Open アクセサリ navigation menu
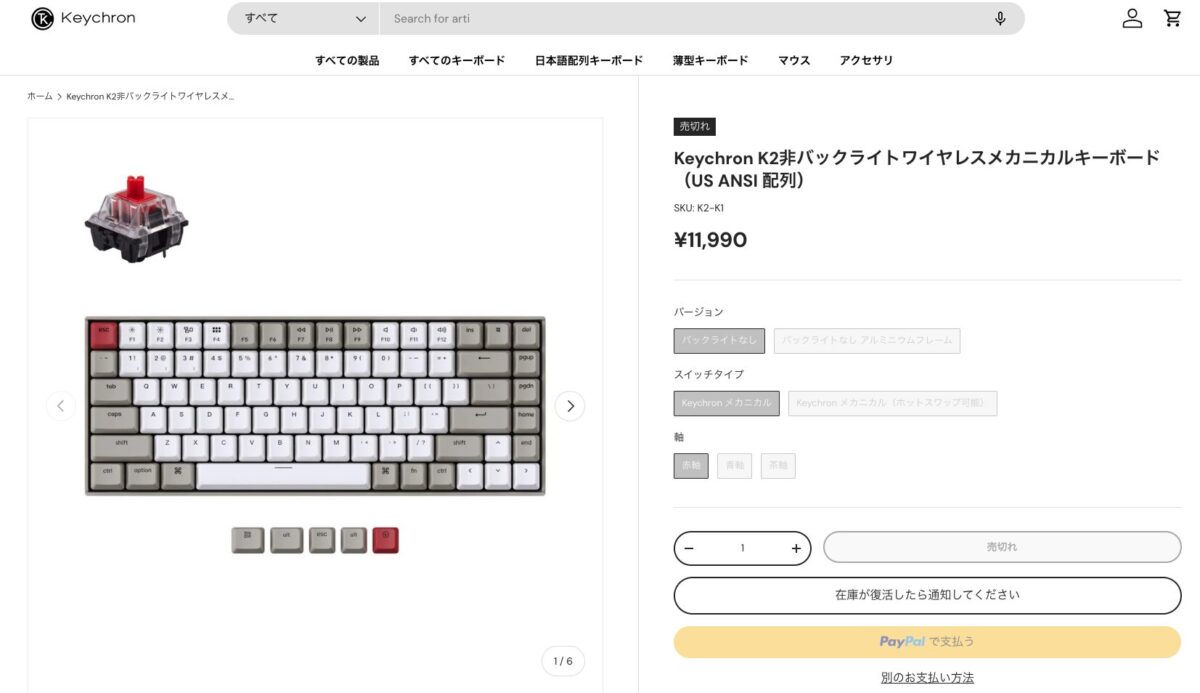Image resolution: width=1200 pixels, height=693 pixels. pyautogui.click(x=866, y=60)
